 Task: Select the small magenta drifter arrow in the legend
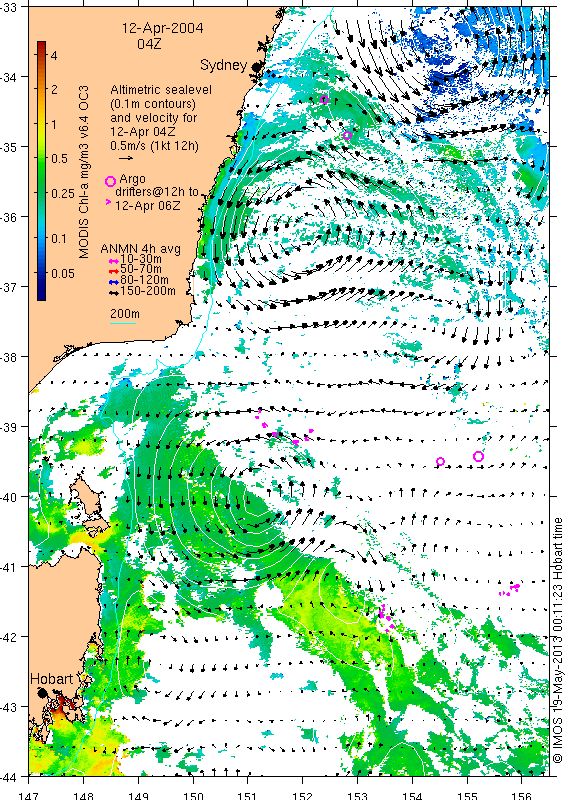[108, 202]
